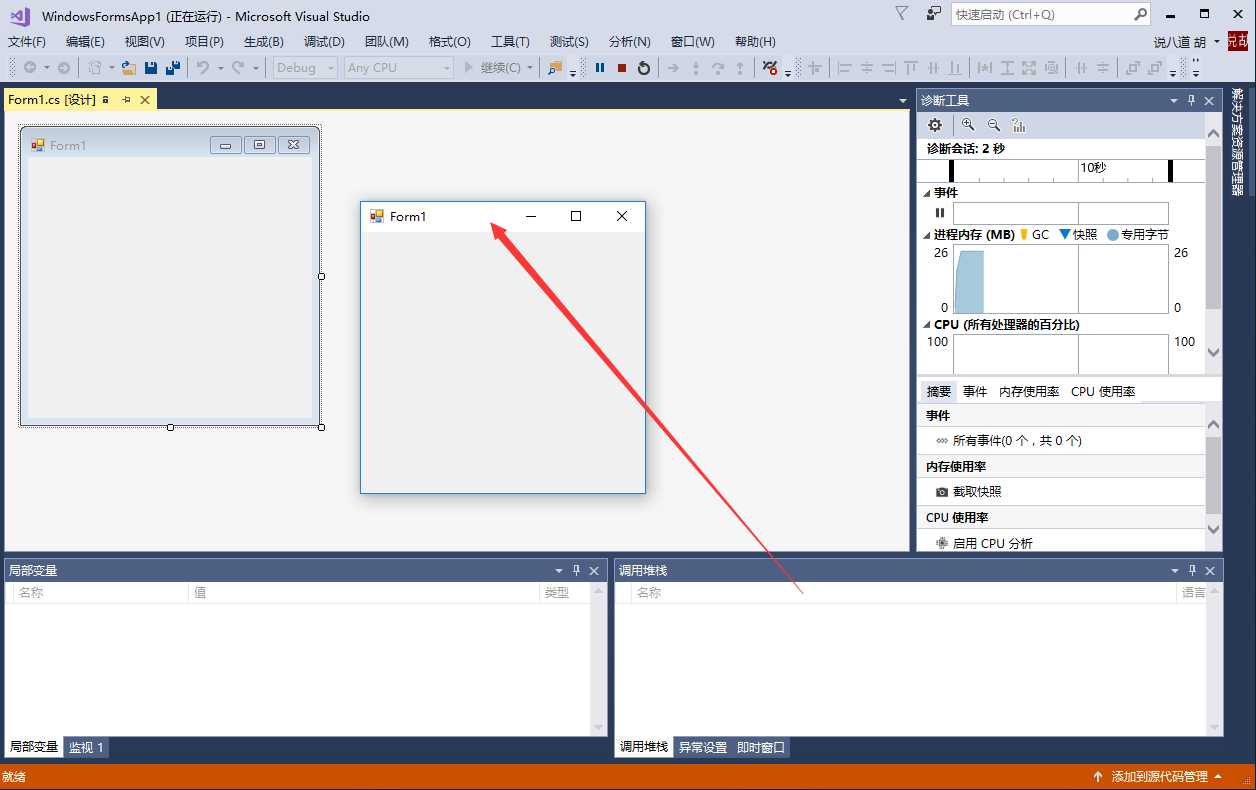The width and height of the screenshot is (1256, 790).
Task: Zoom in on diagnostics timeline
Action: coord(968,125)
